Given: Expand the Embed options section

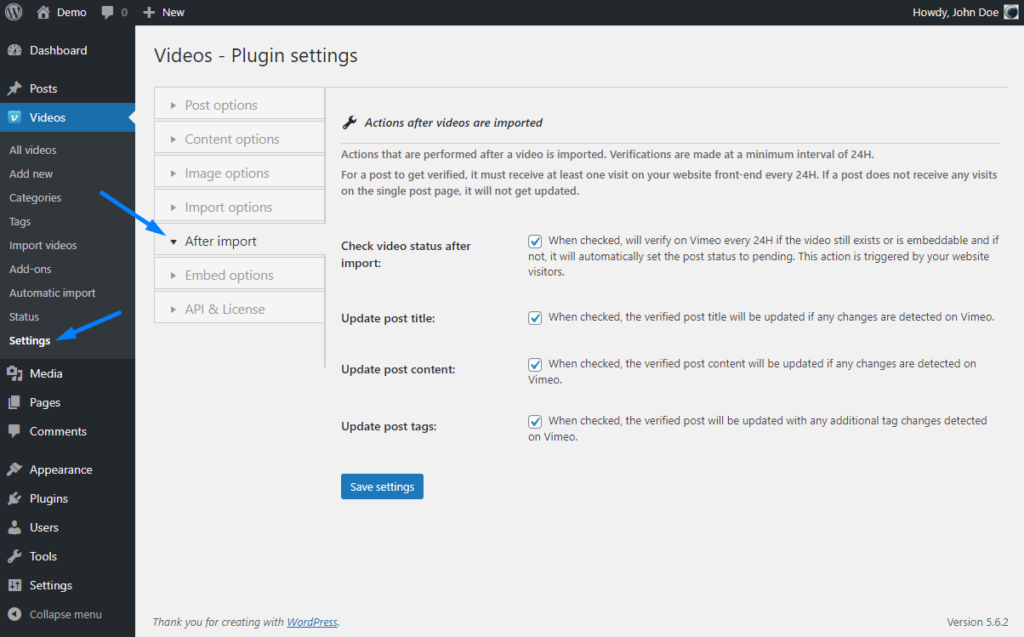Looking at the screenshot, I should [x=238, y=273].
